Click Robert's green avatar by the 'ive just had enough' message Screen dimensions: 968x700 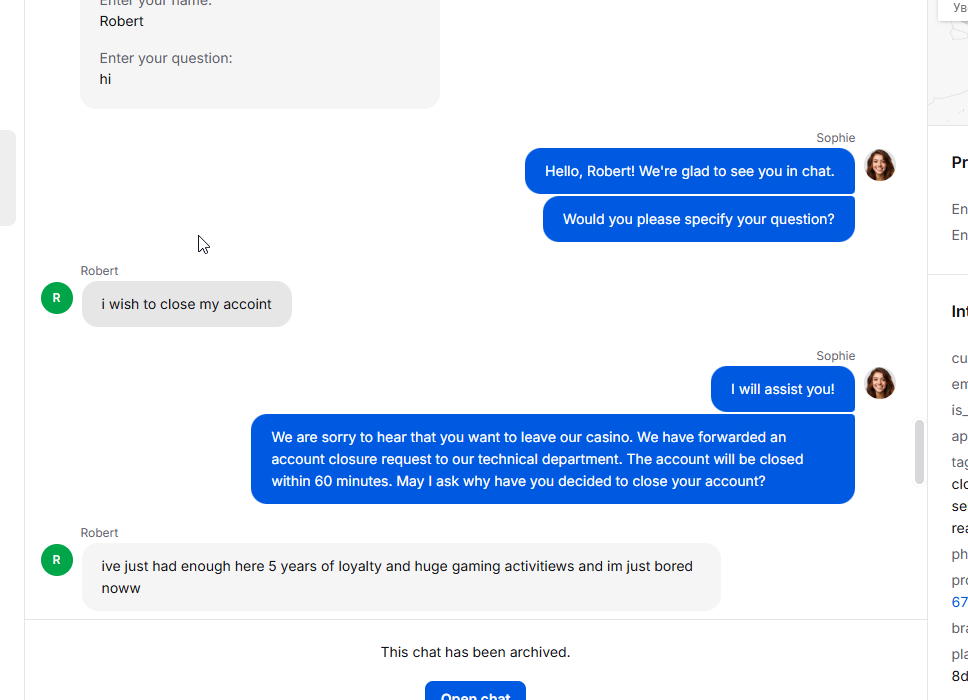tap(57, 560)
